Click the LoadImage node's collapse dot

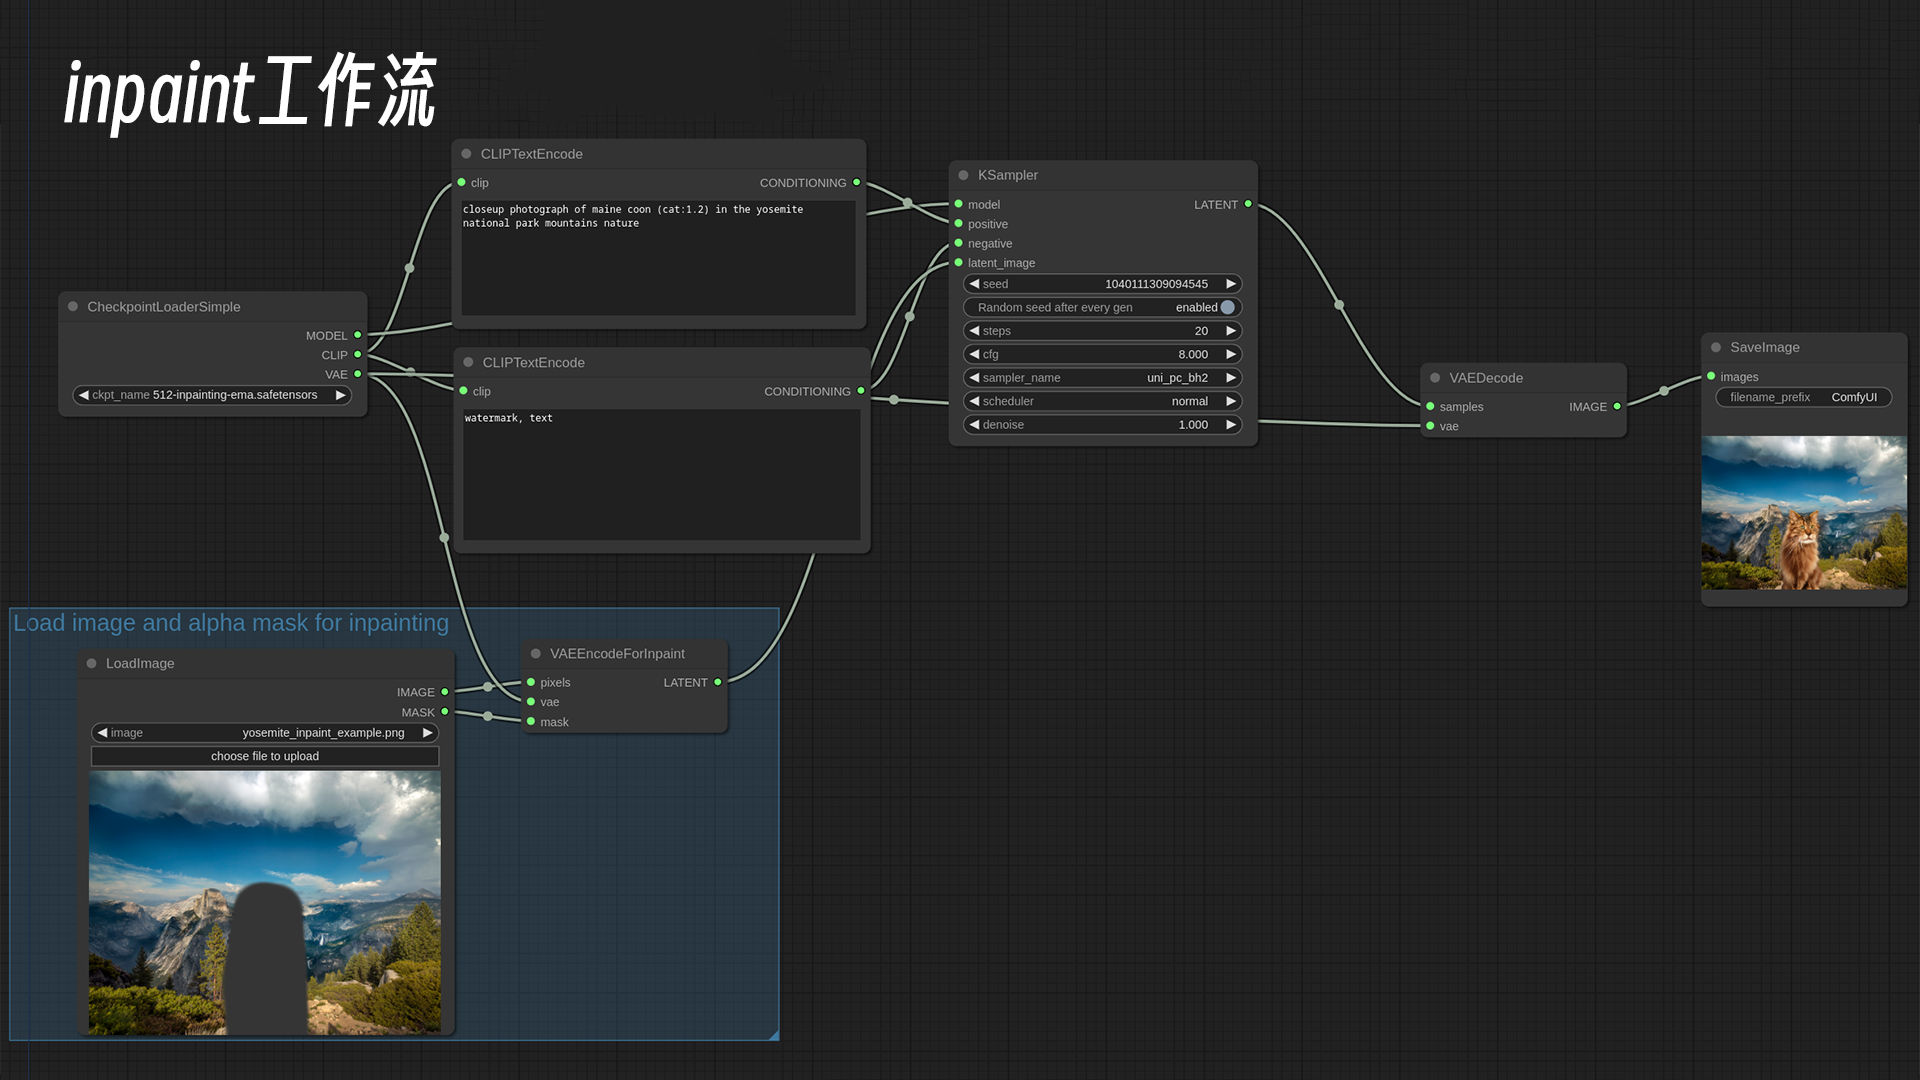pos(92,664)
